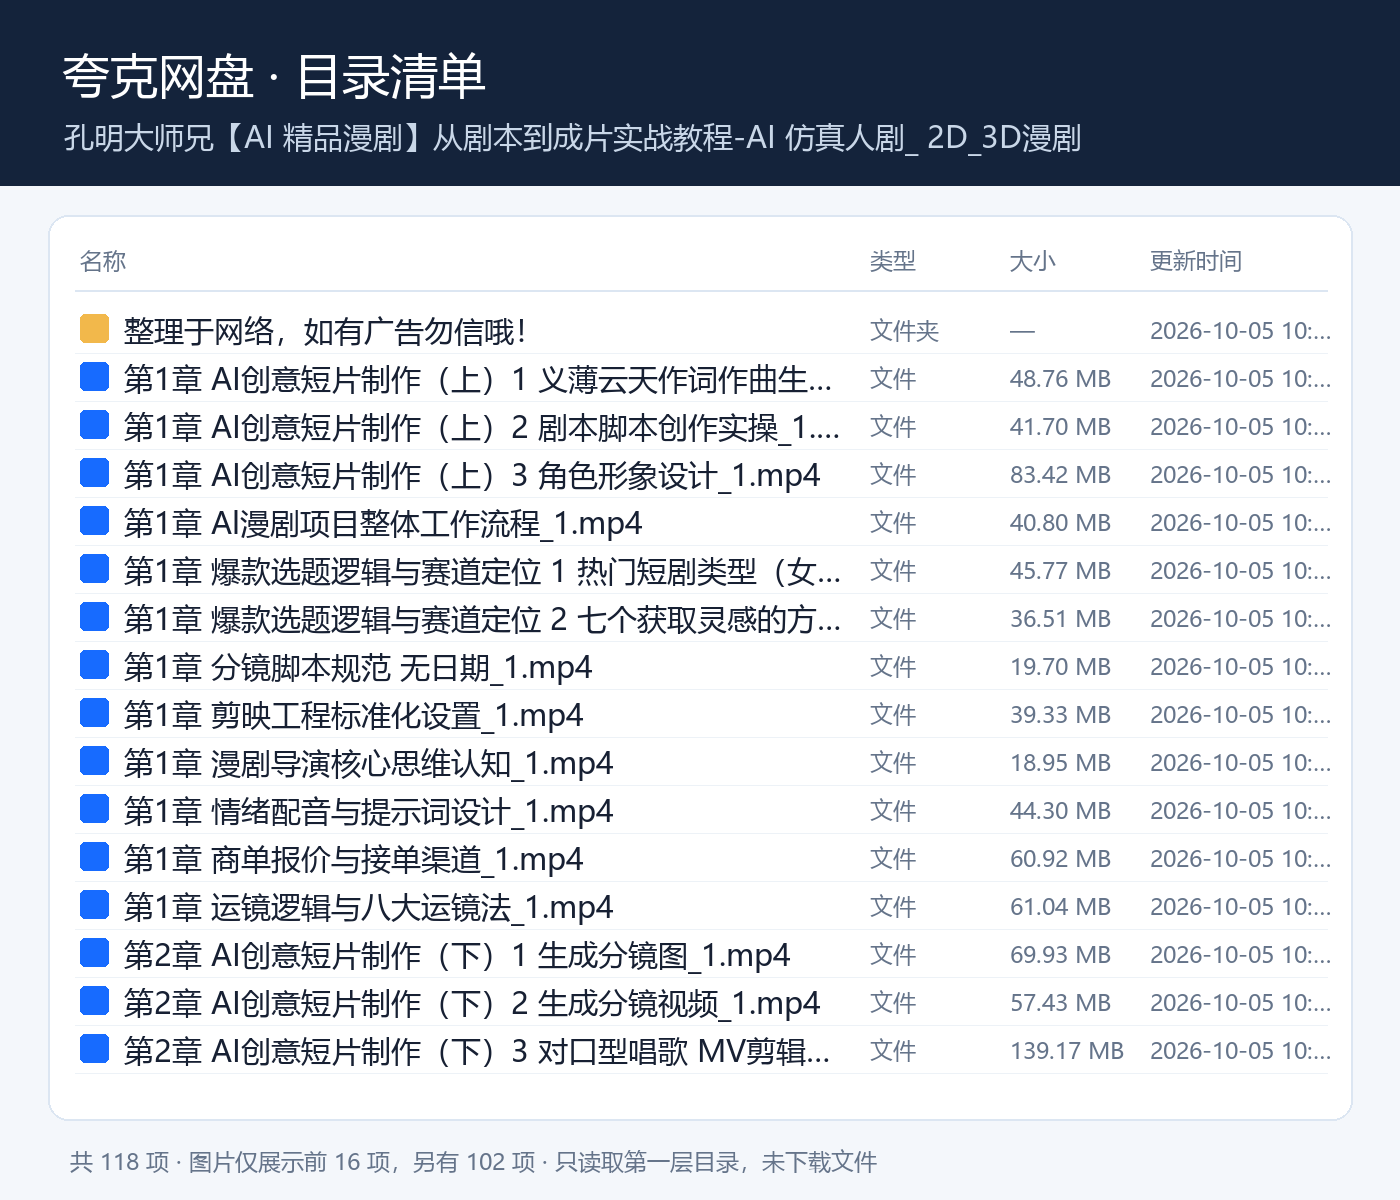Click the 大小 column header
Screen dimensions: 1400x1200
pos(1033,261)
